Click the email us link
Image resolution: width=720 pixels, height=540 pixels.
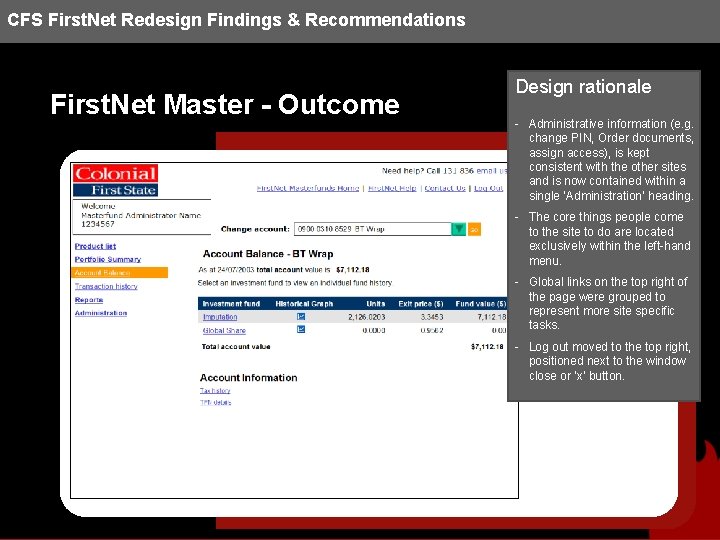click(x=491, y=171)
